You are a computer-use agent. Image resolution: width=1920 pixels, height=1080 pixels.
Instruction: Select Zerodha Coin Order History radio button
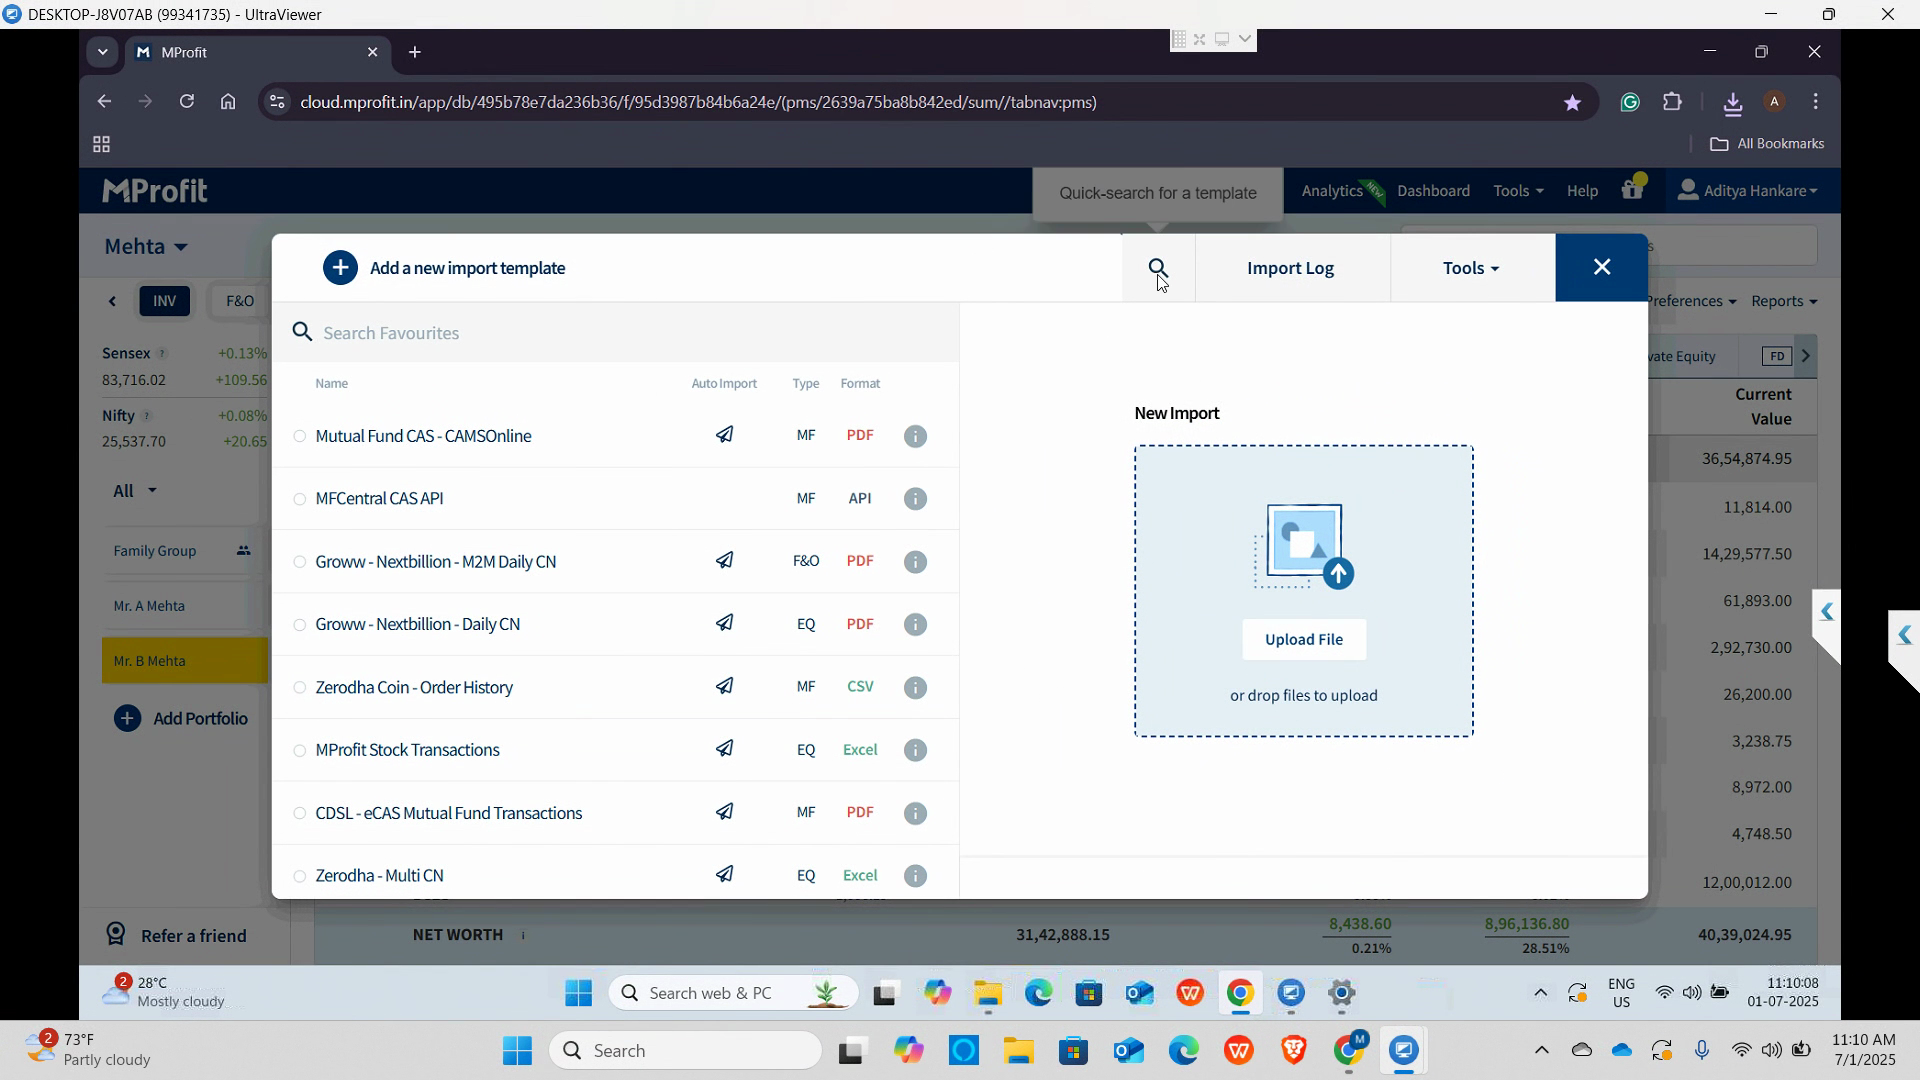299,688
